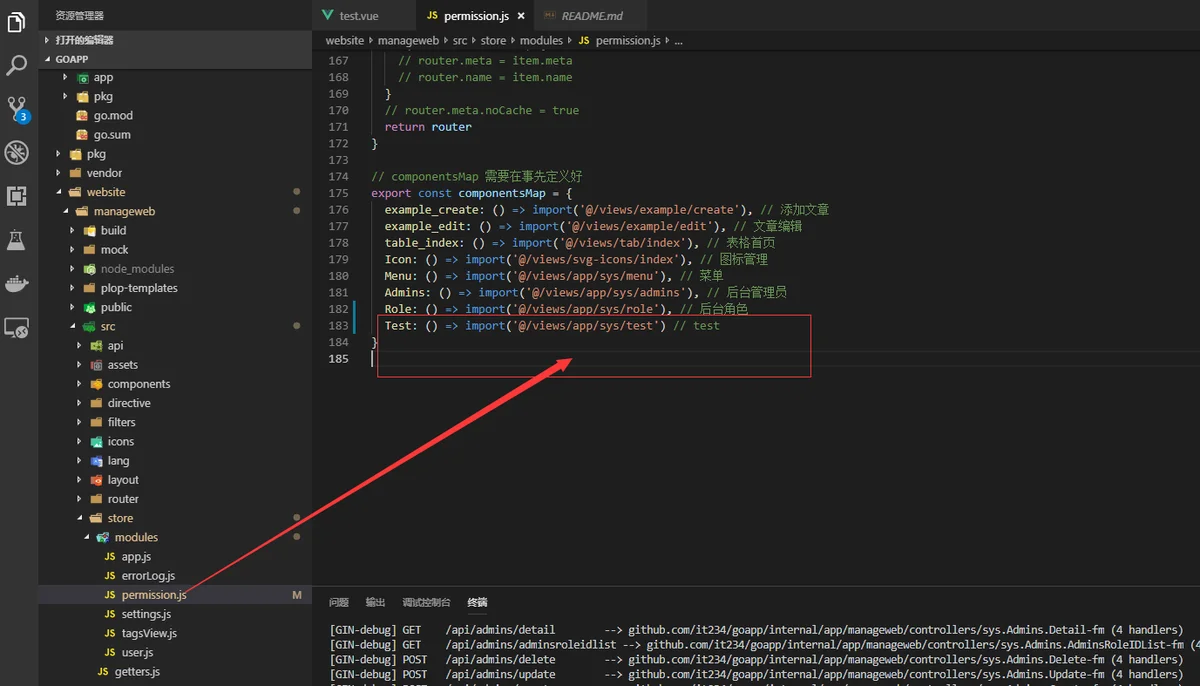Open the Explorer files icon in activity bar
The height and width of the screenshot is (686, 1200).
[16, 22]
